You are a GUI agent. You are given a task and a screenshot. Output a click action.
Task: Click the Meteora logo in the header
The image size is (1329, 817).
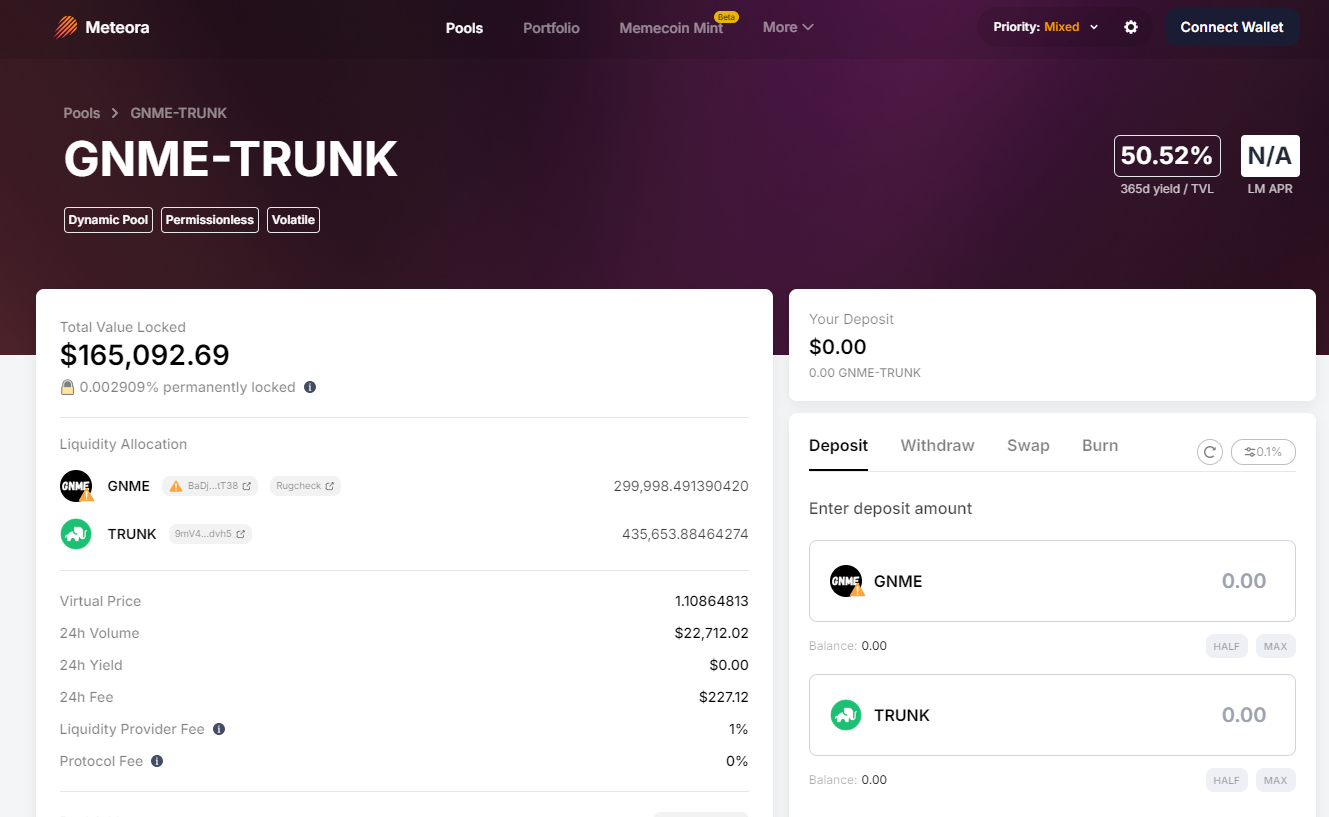[101, 27]
